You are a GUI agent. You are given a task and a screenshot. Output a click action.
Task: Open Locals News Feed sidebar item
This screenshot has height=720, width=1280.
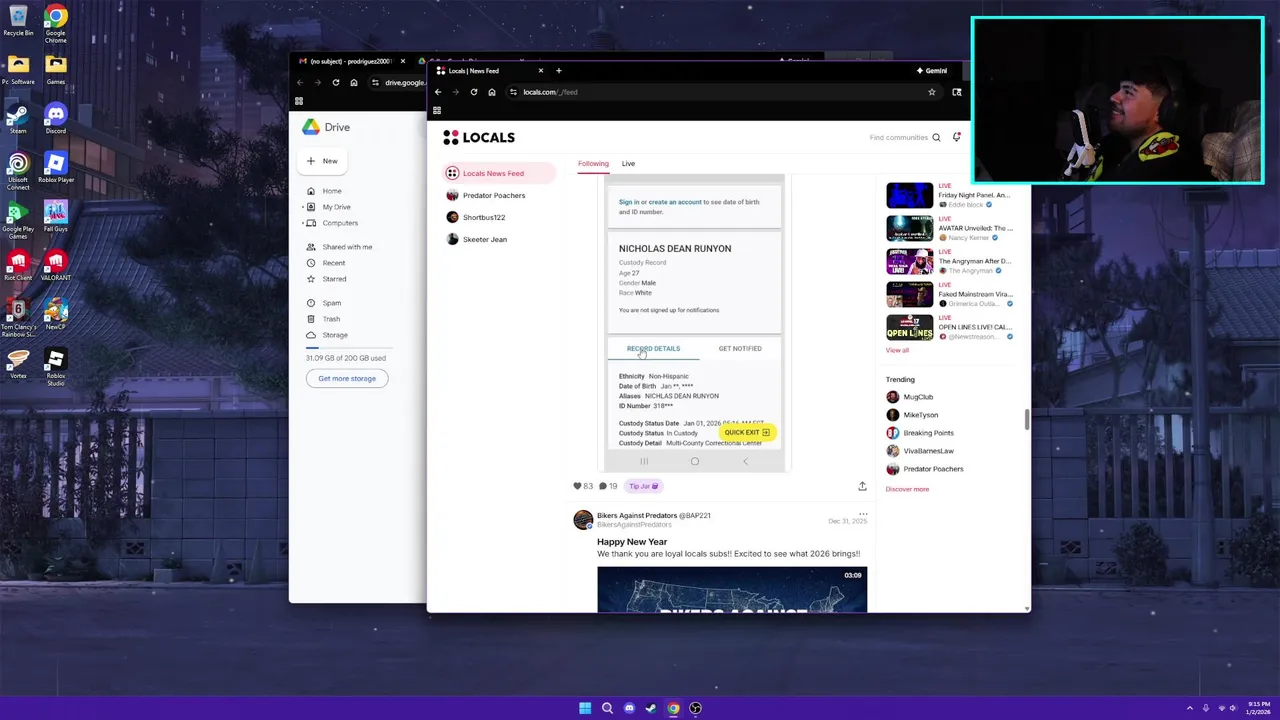pos(499,173)
